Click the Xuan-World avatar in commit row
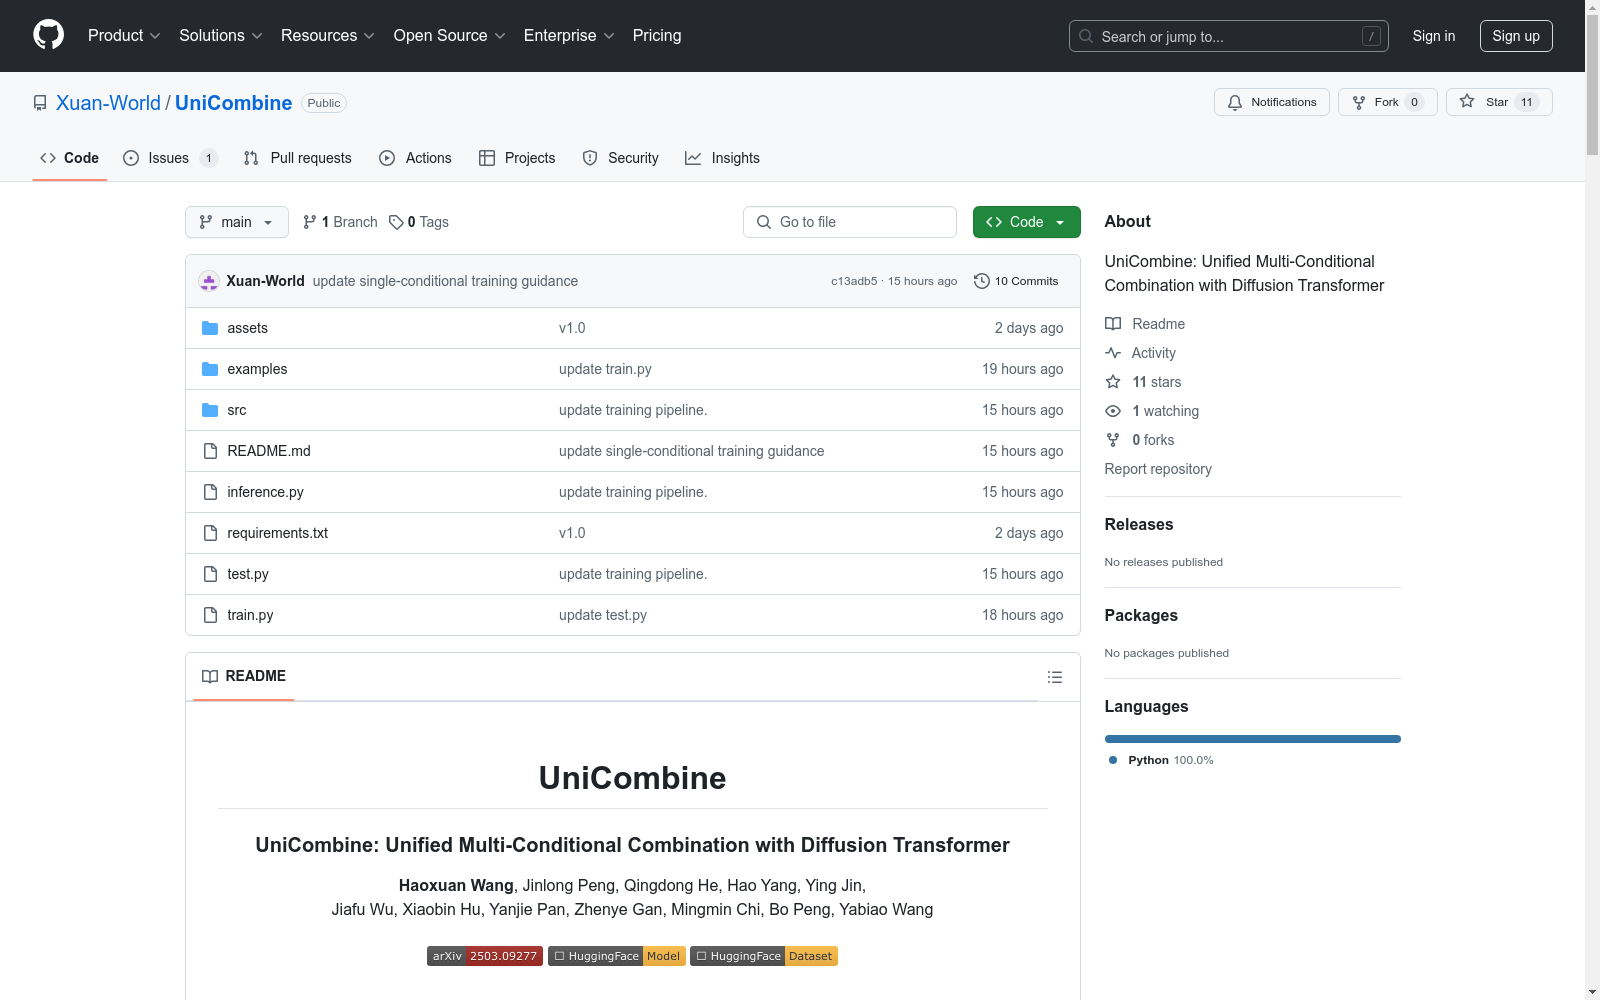 tap(209, 281)
